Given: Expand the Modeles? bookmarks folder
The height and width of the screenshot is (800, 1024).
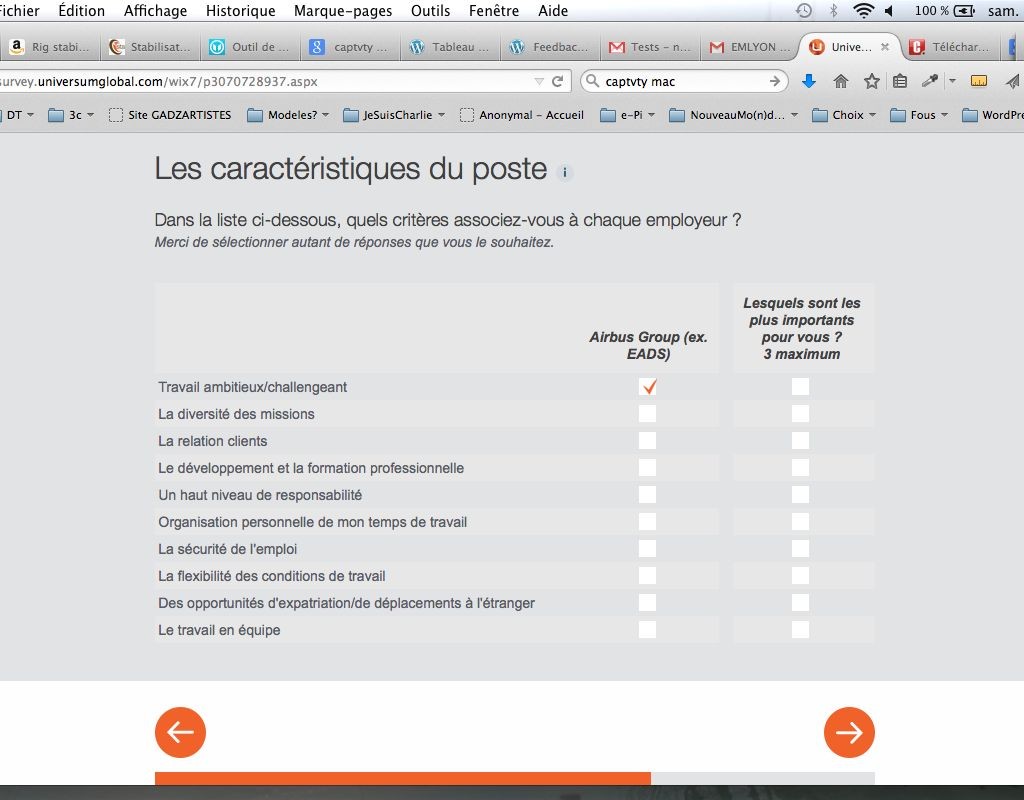Looking at the screenshot, I should point(288,115).
